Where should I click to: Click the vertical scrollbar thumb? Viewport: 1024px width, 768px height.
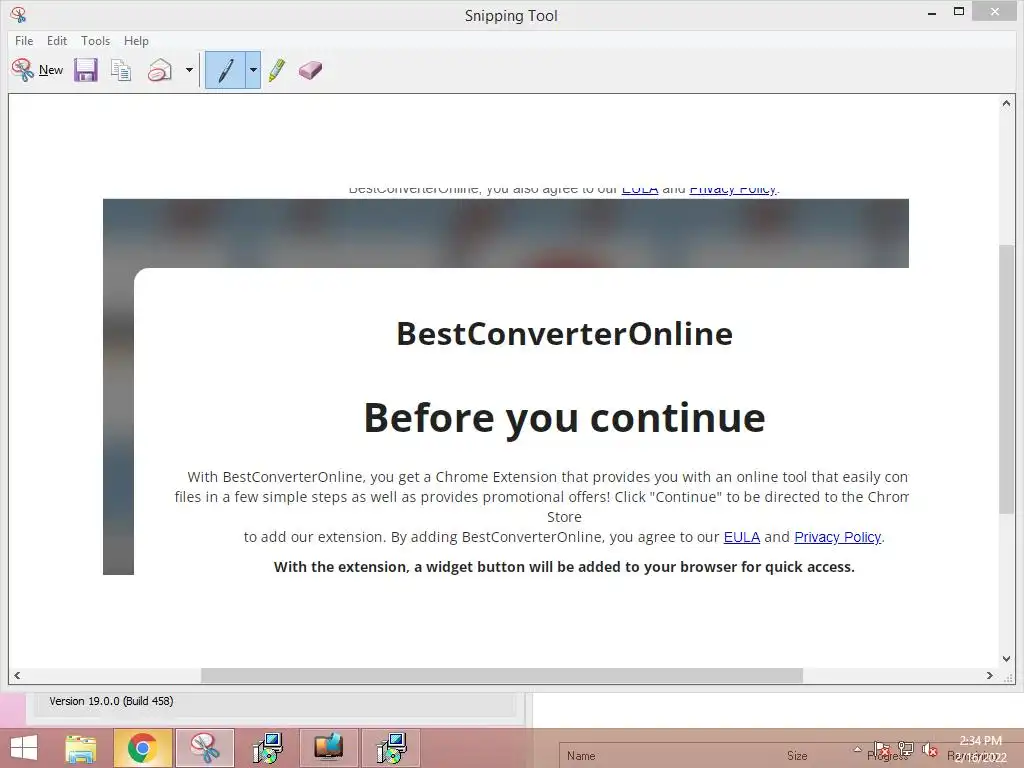pyautogui.click(x=1006, y=379)
